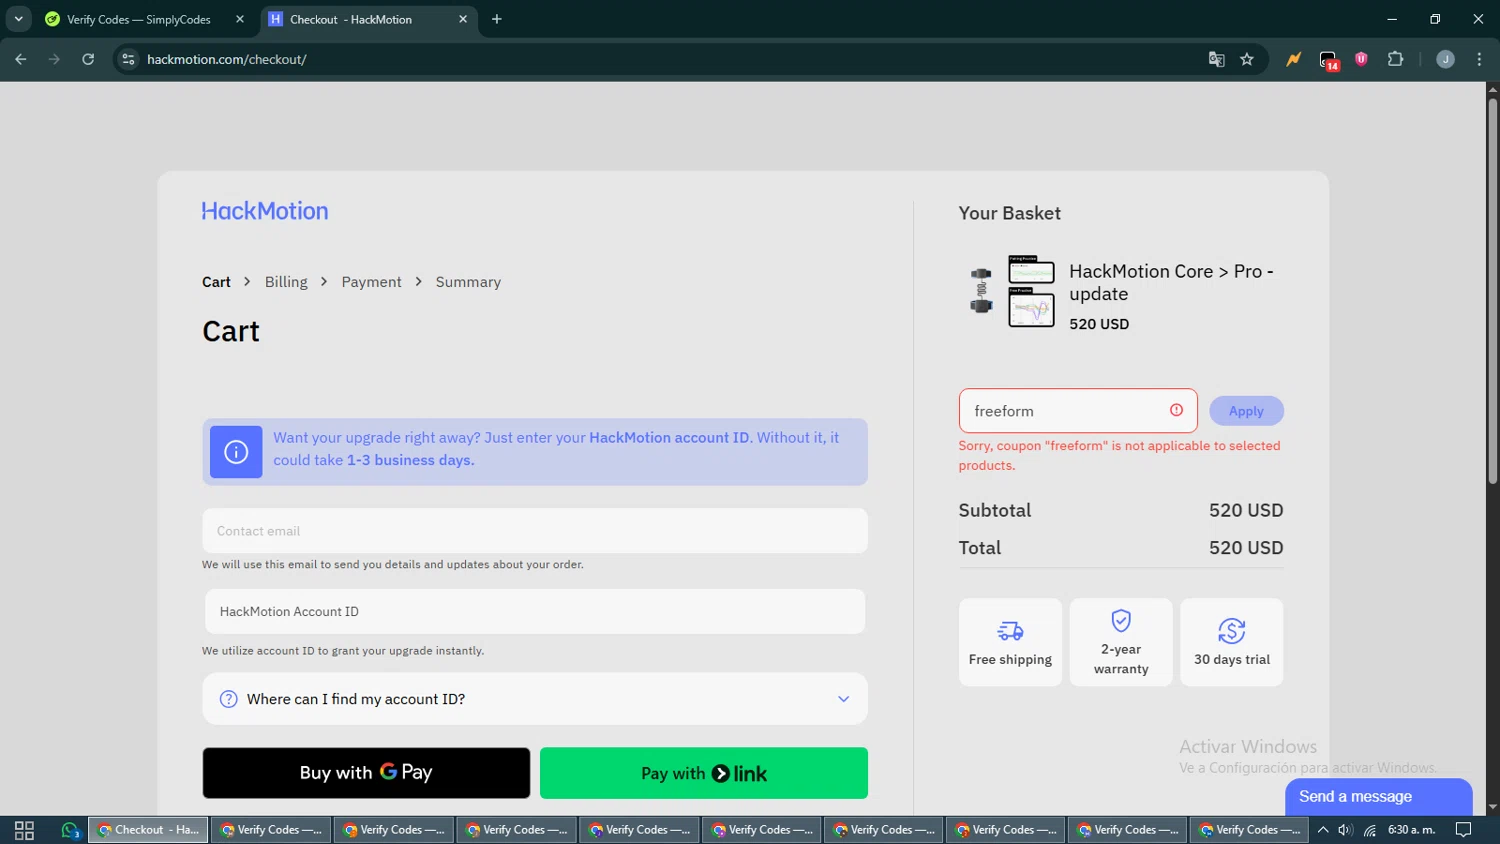Bookmark this page with the star icon

point(1247,59)
